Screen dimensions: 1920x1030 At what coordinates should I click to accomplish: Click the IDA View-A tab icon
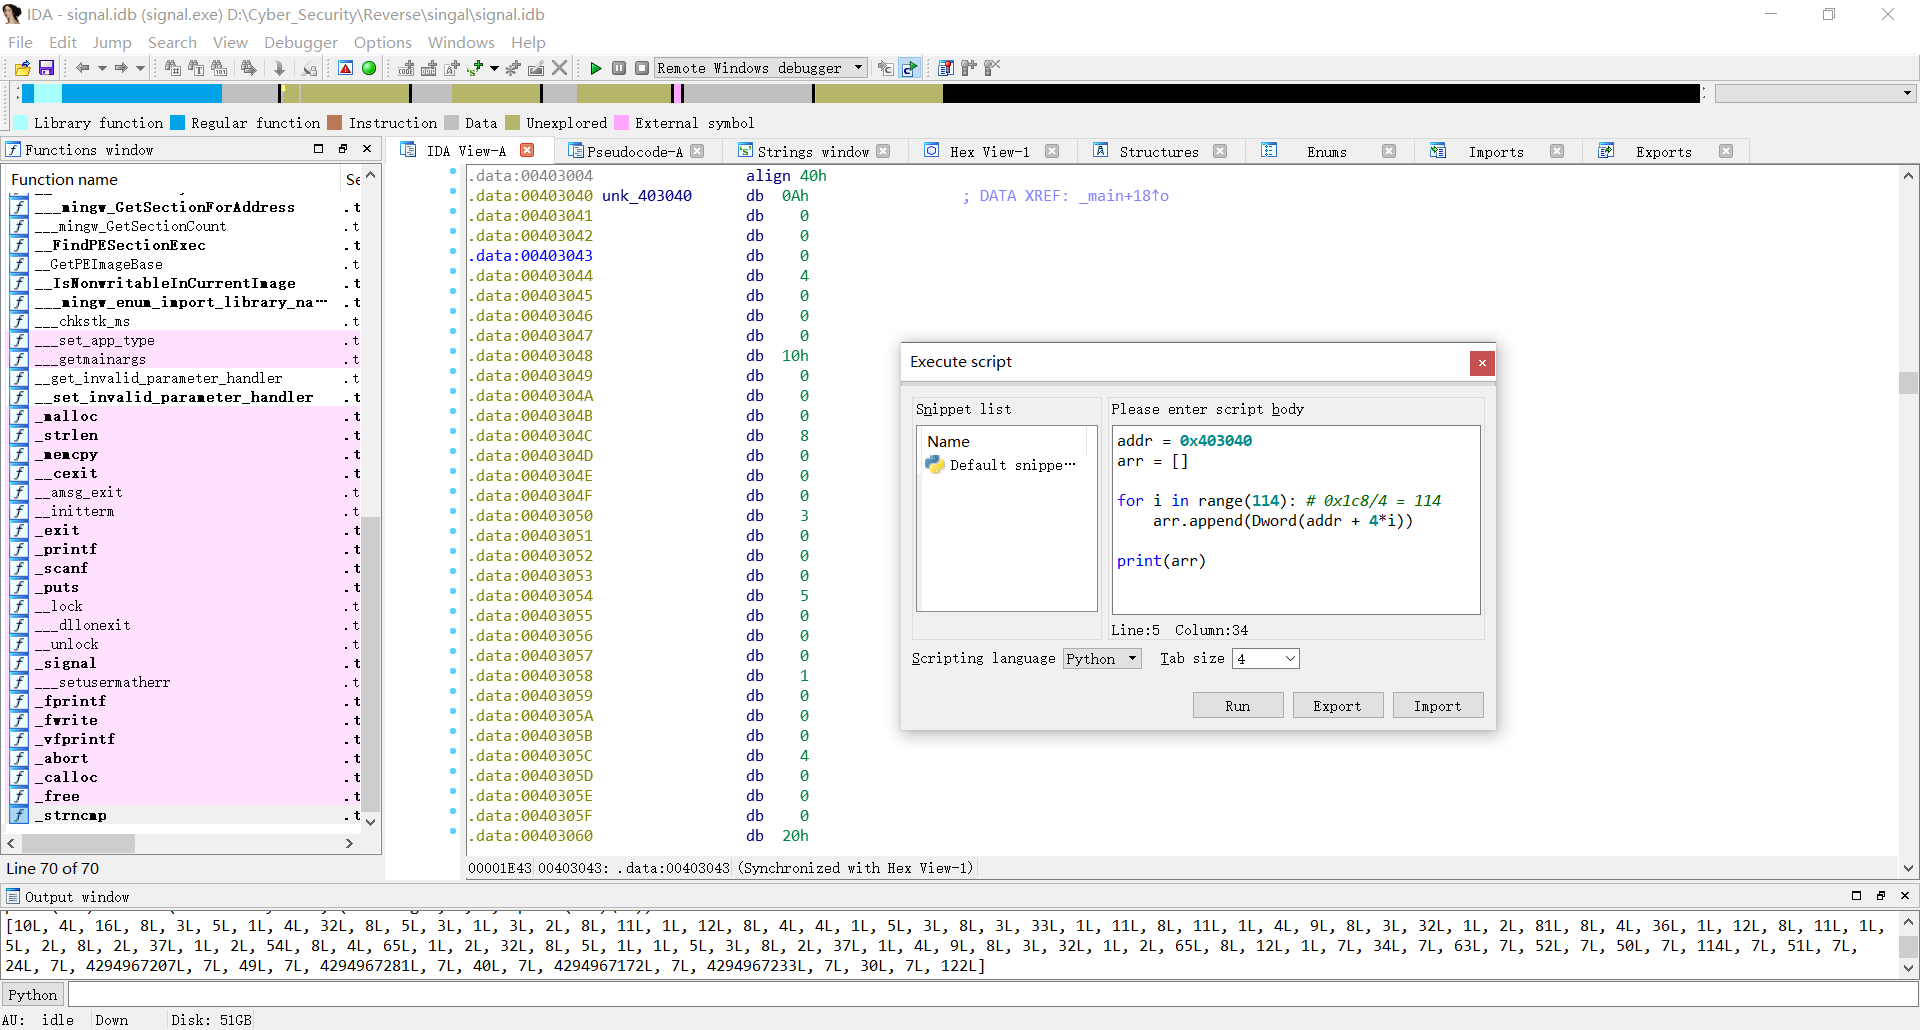pos(408,150)
